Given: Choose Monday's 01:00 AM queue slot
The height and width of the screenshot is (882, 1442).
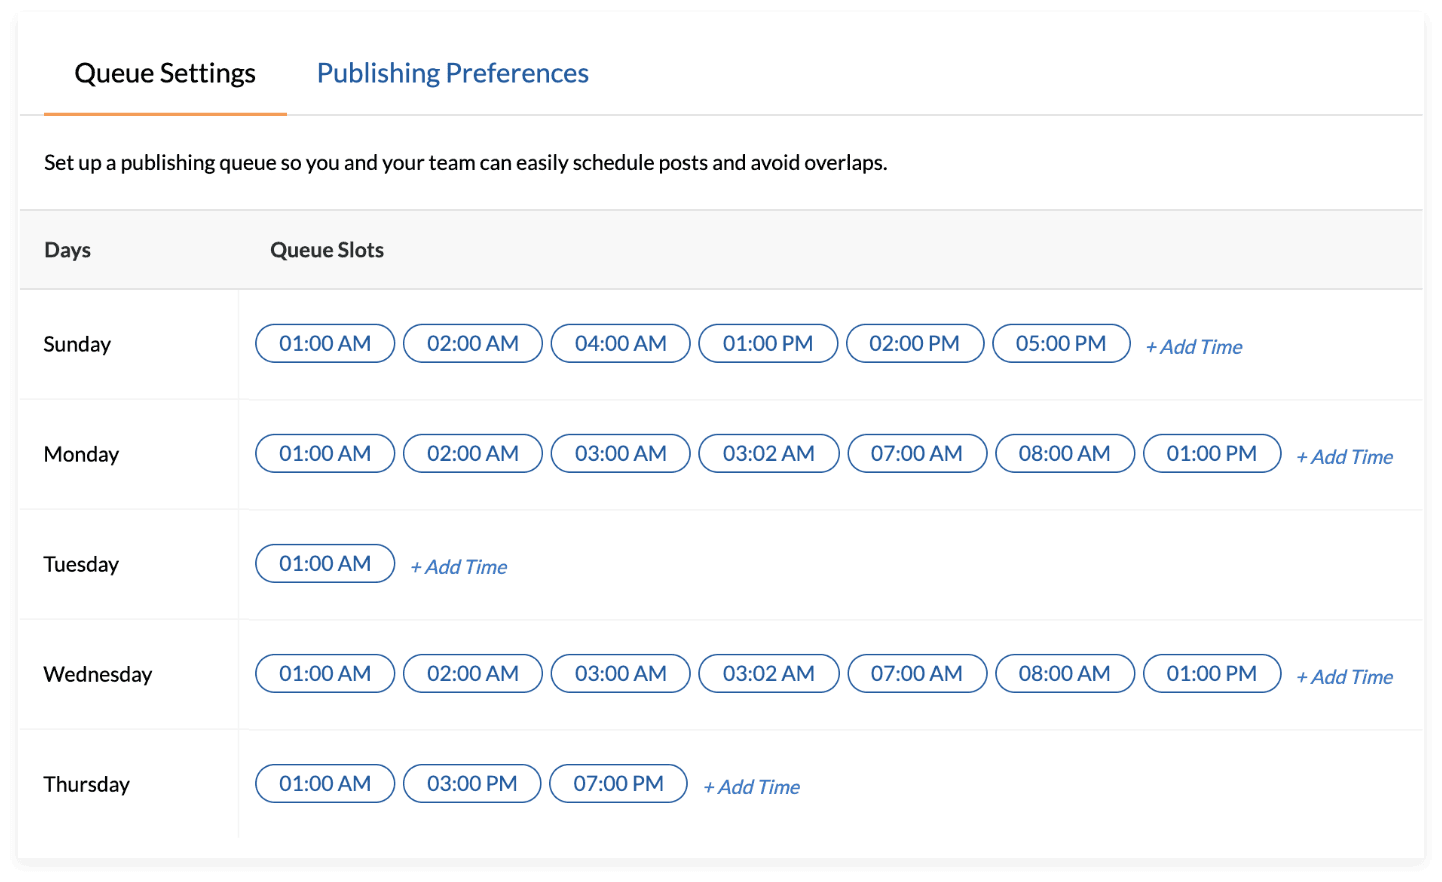Looking at the screenshot, I should pyautogui.click(x=325, y=453).
